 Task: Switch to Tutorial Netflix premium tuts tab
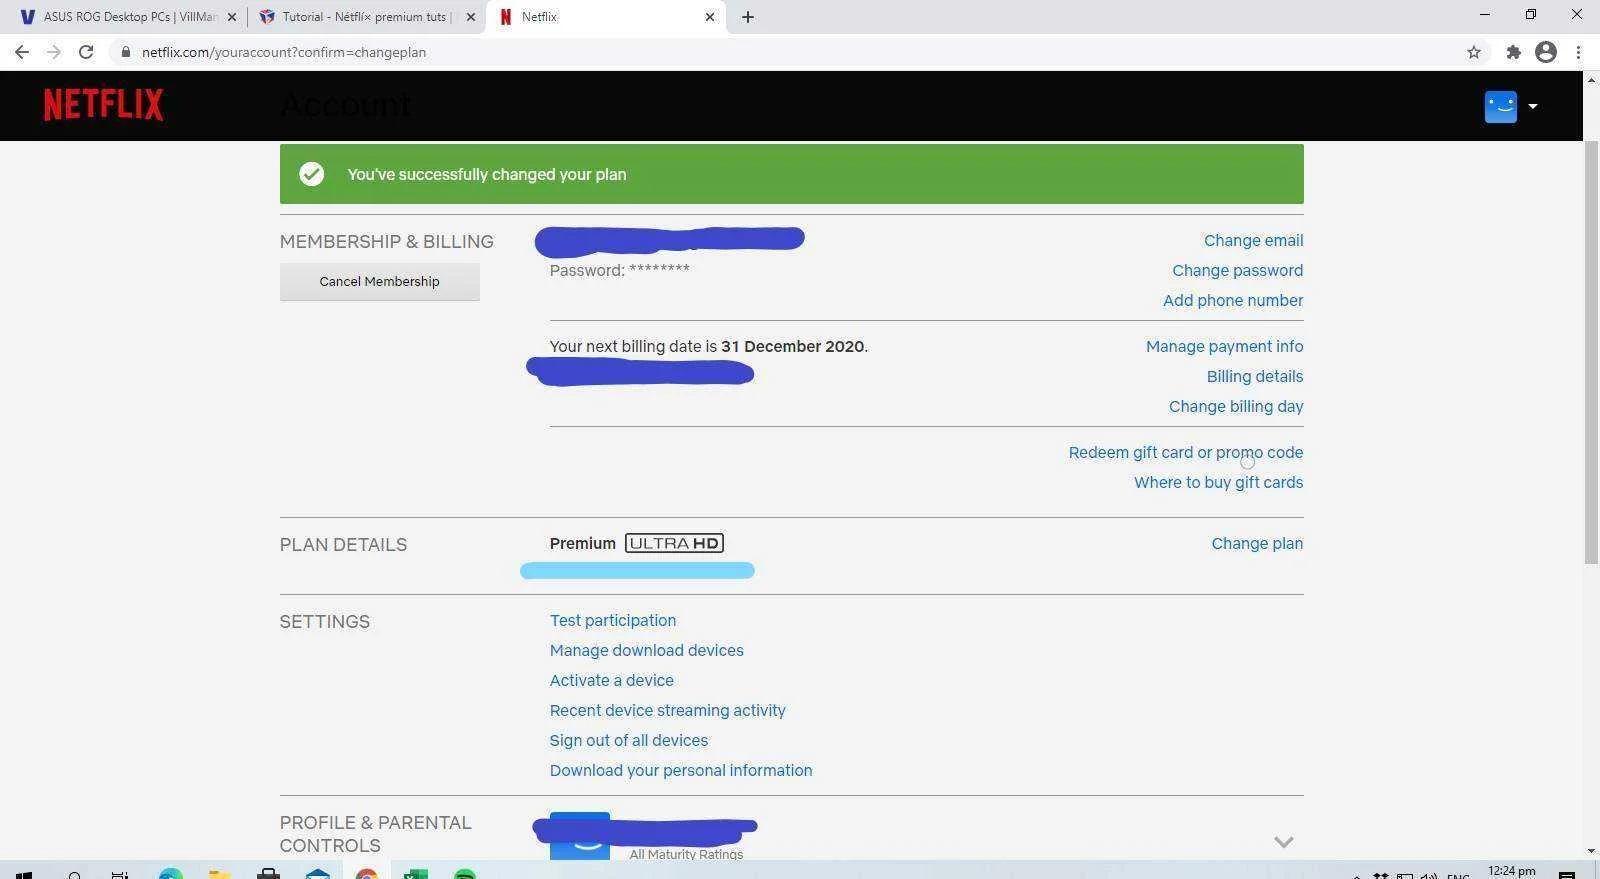tap(366, 17)
